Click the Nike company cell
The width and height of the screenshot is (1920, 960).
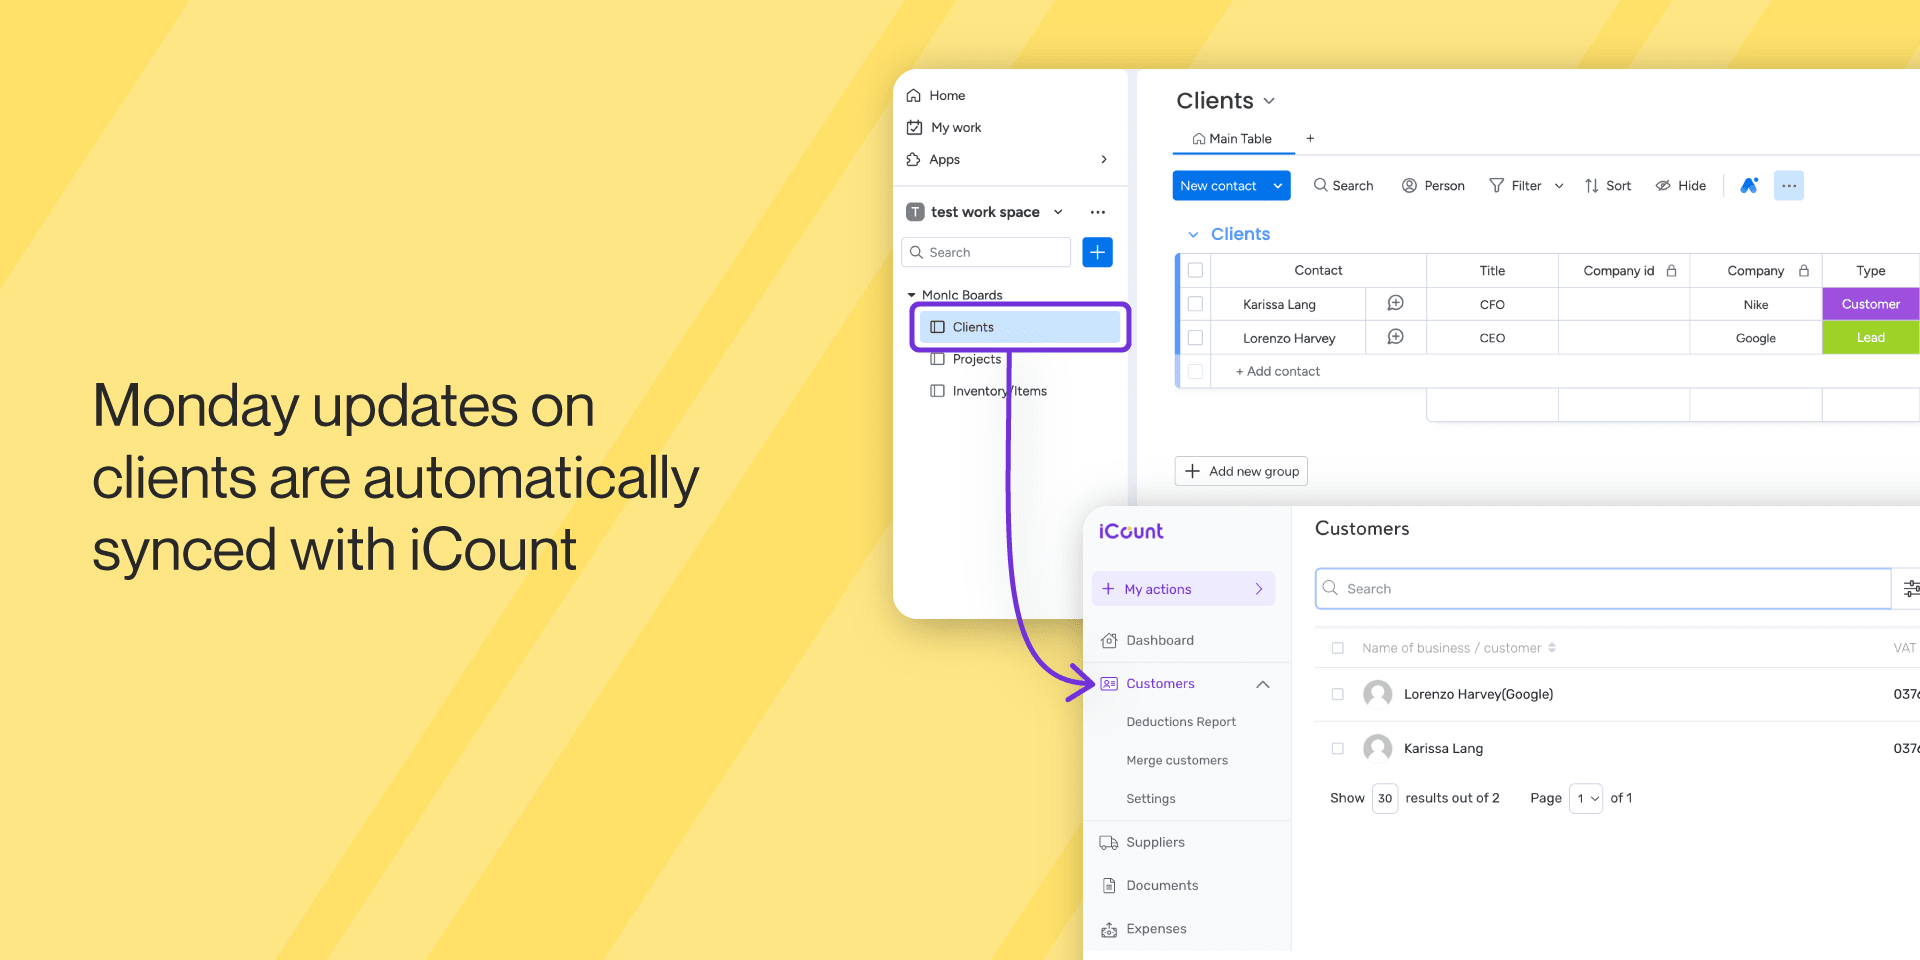(x=1756, y=304)
